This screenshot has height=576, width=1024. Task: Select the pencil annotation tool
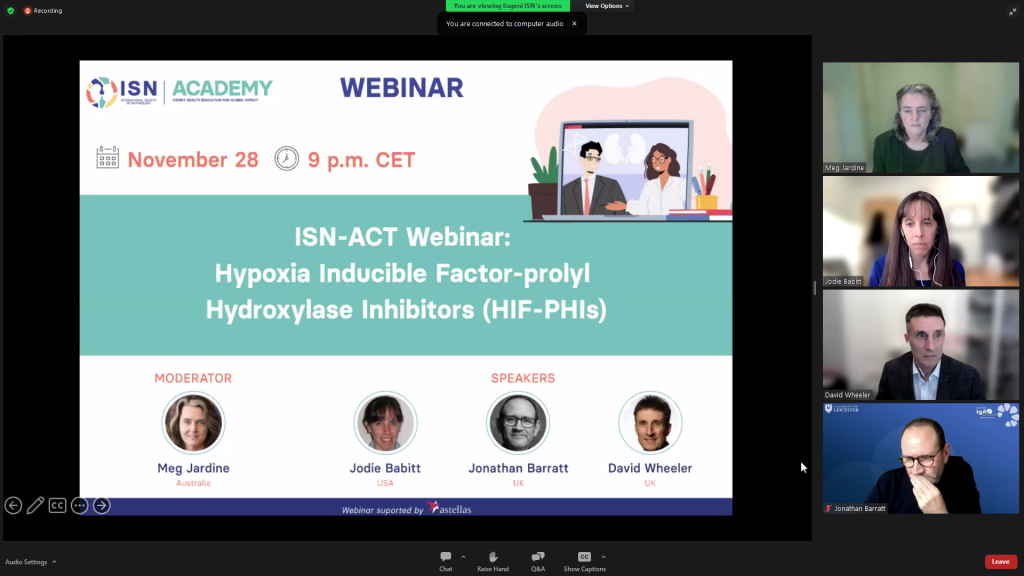click(35, 505)
